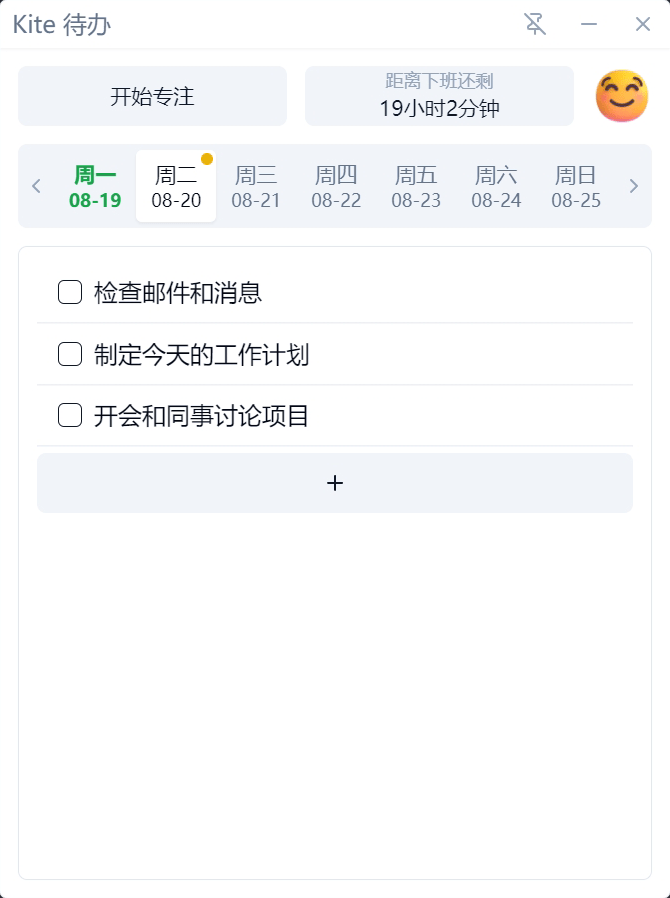The height and width of the screenshot is (898, 670).
Task: Check the 检查邮件和消息 checkbox
Action: click(x=70, y=292)
